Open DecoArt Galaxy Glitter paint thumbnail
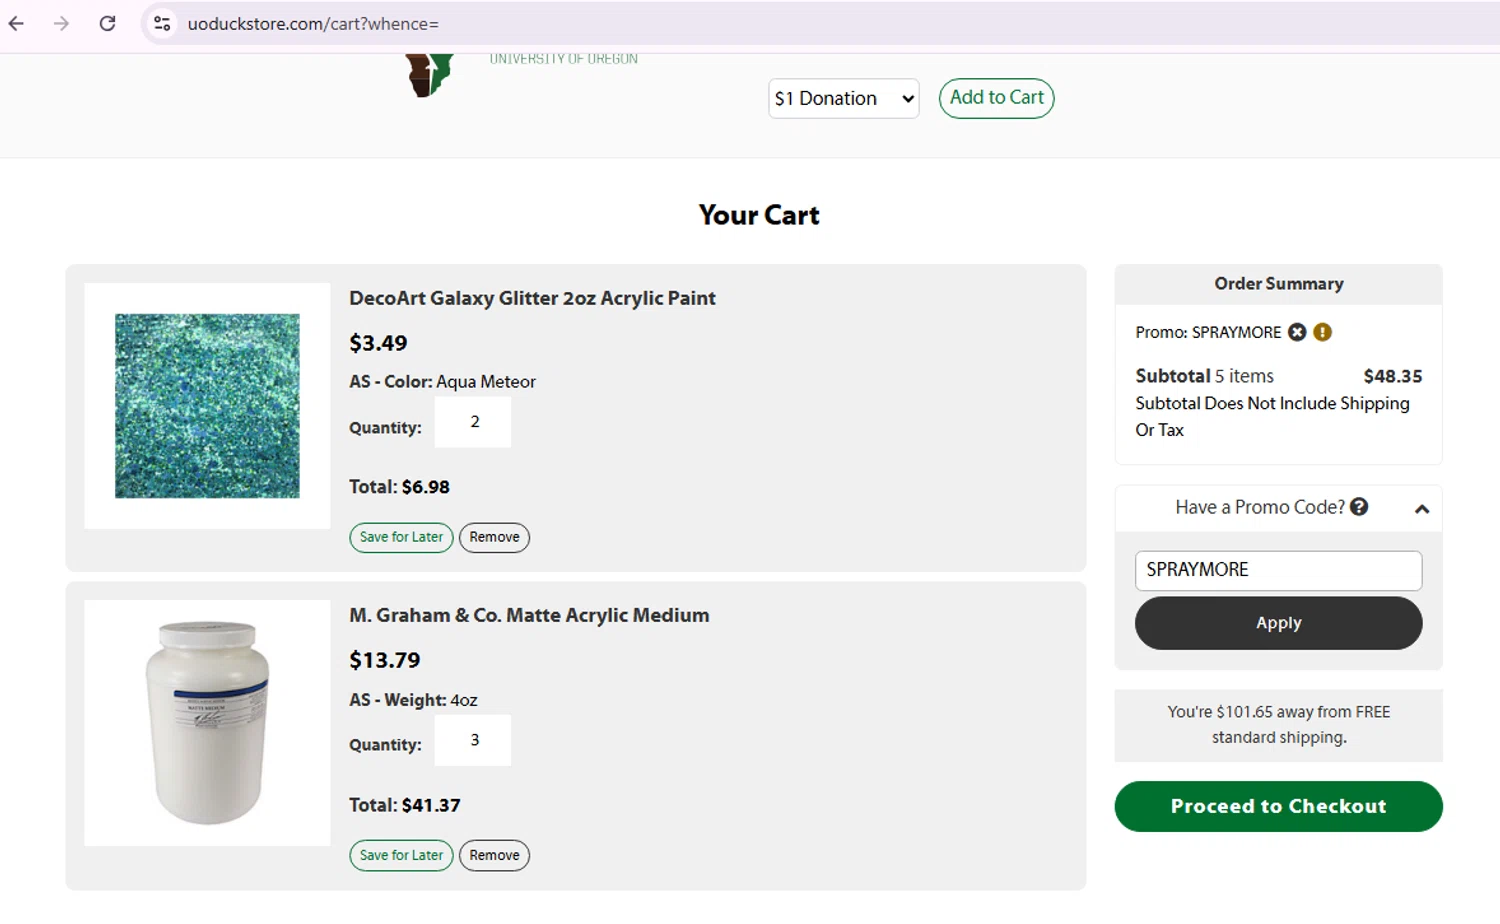 point(207,406)
